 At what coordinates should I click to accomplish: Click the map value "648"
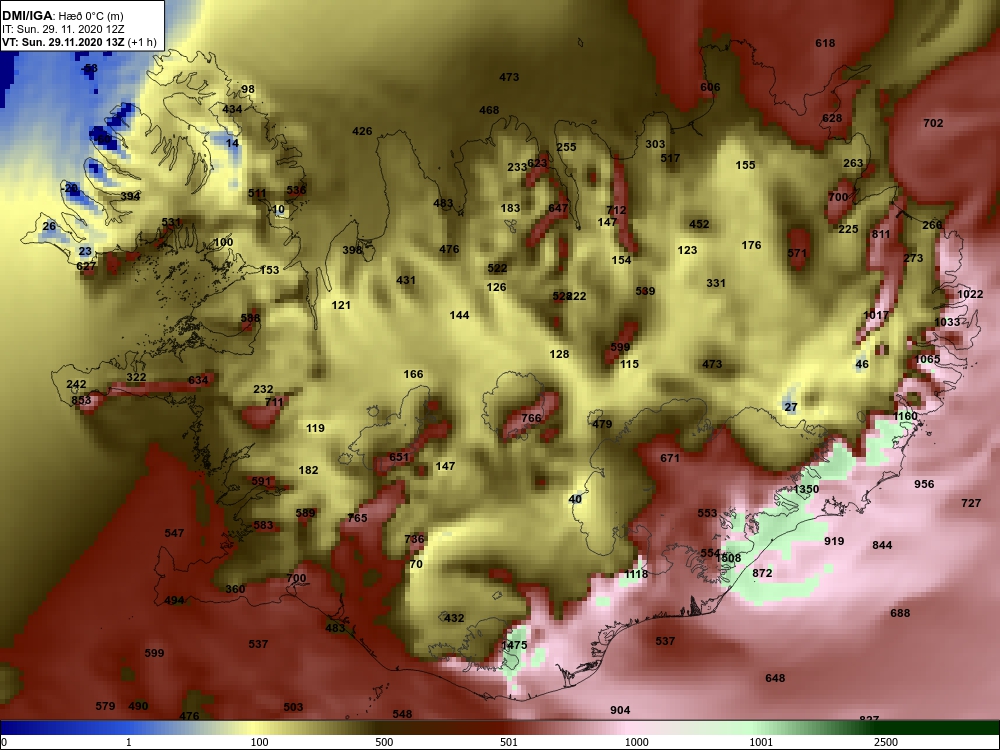[x=775, y=678]
